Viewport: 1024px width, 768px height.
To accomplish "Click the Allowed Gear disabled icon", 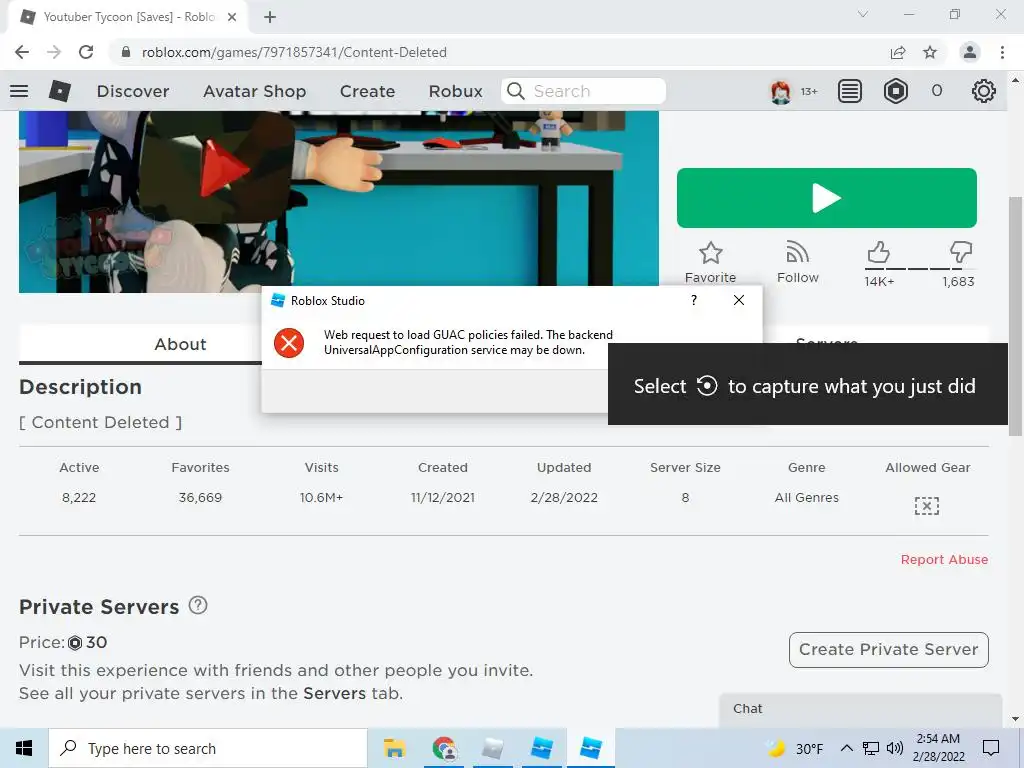I will (x=927, y=505).
